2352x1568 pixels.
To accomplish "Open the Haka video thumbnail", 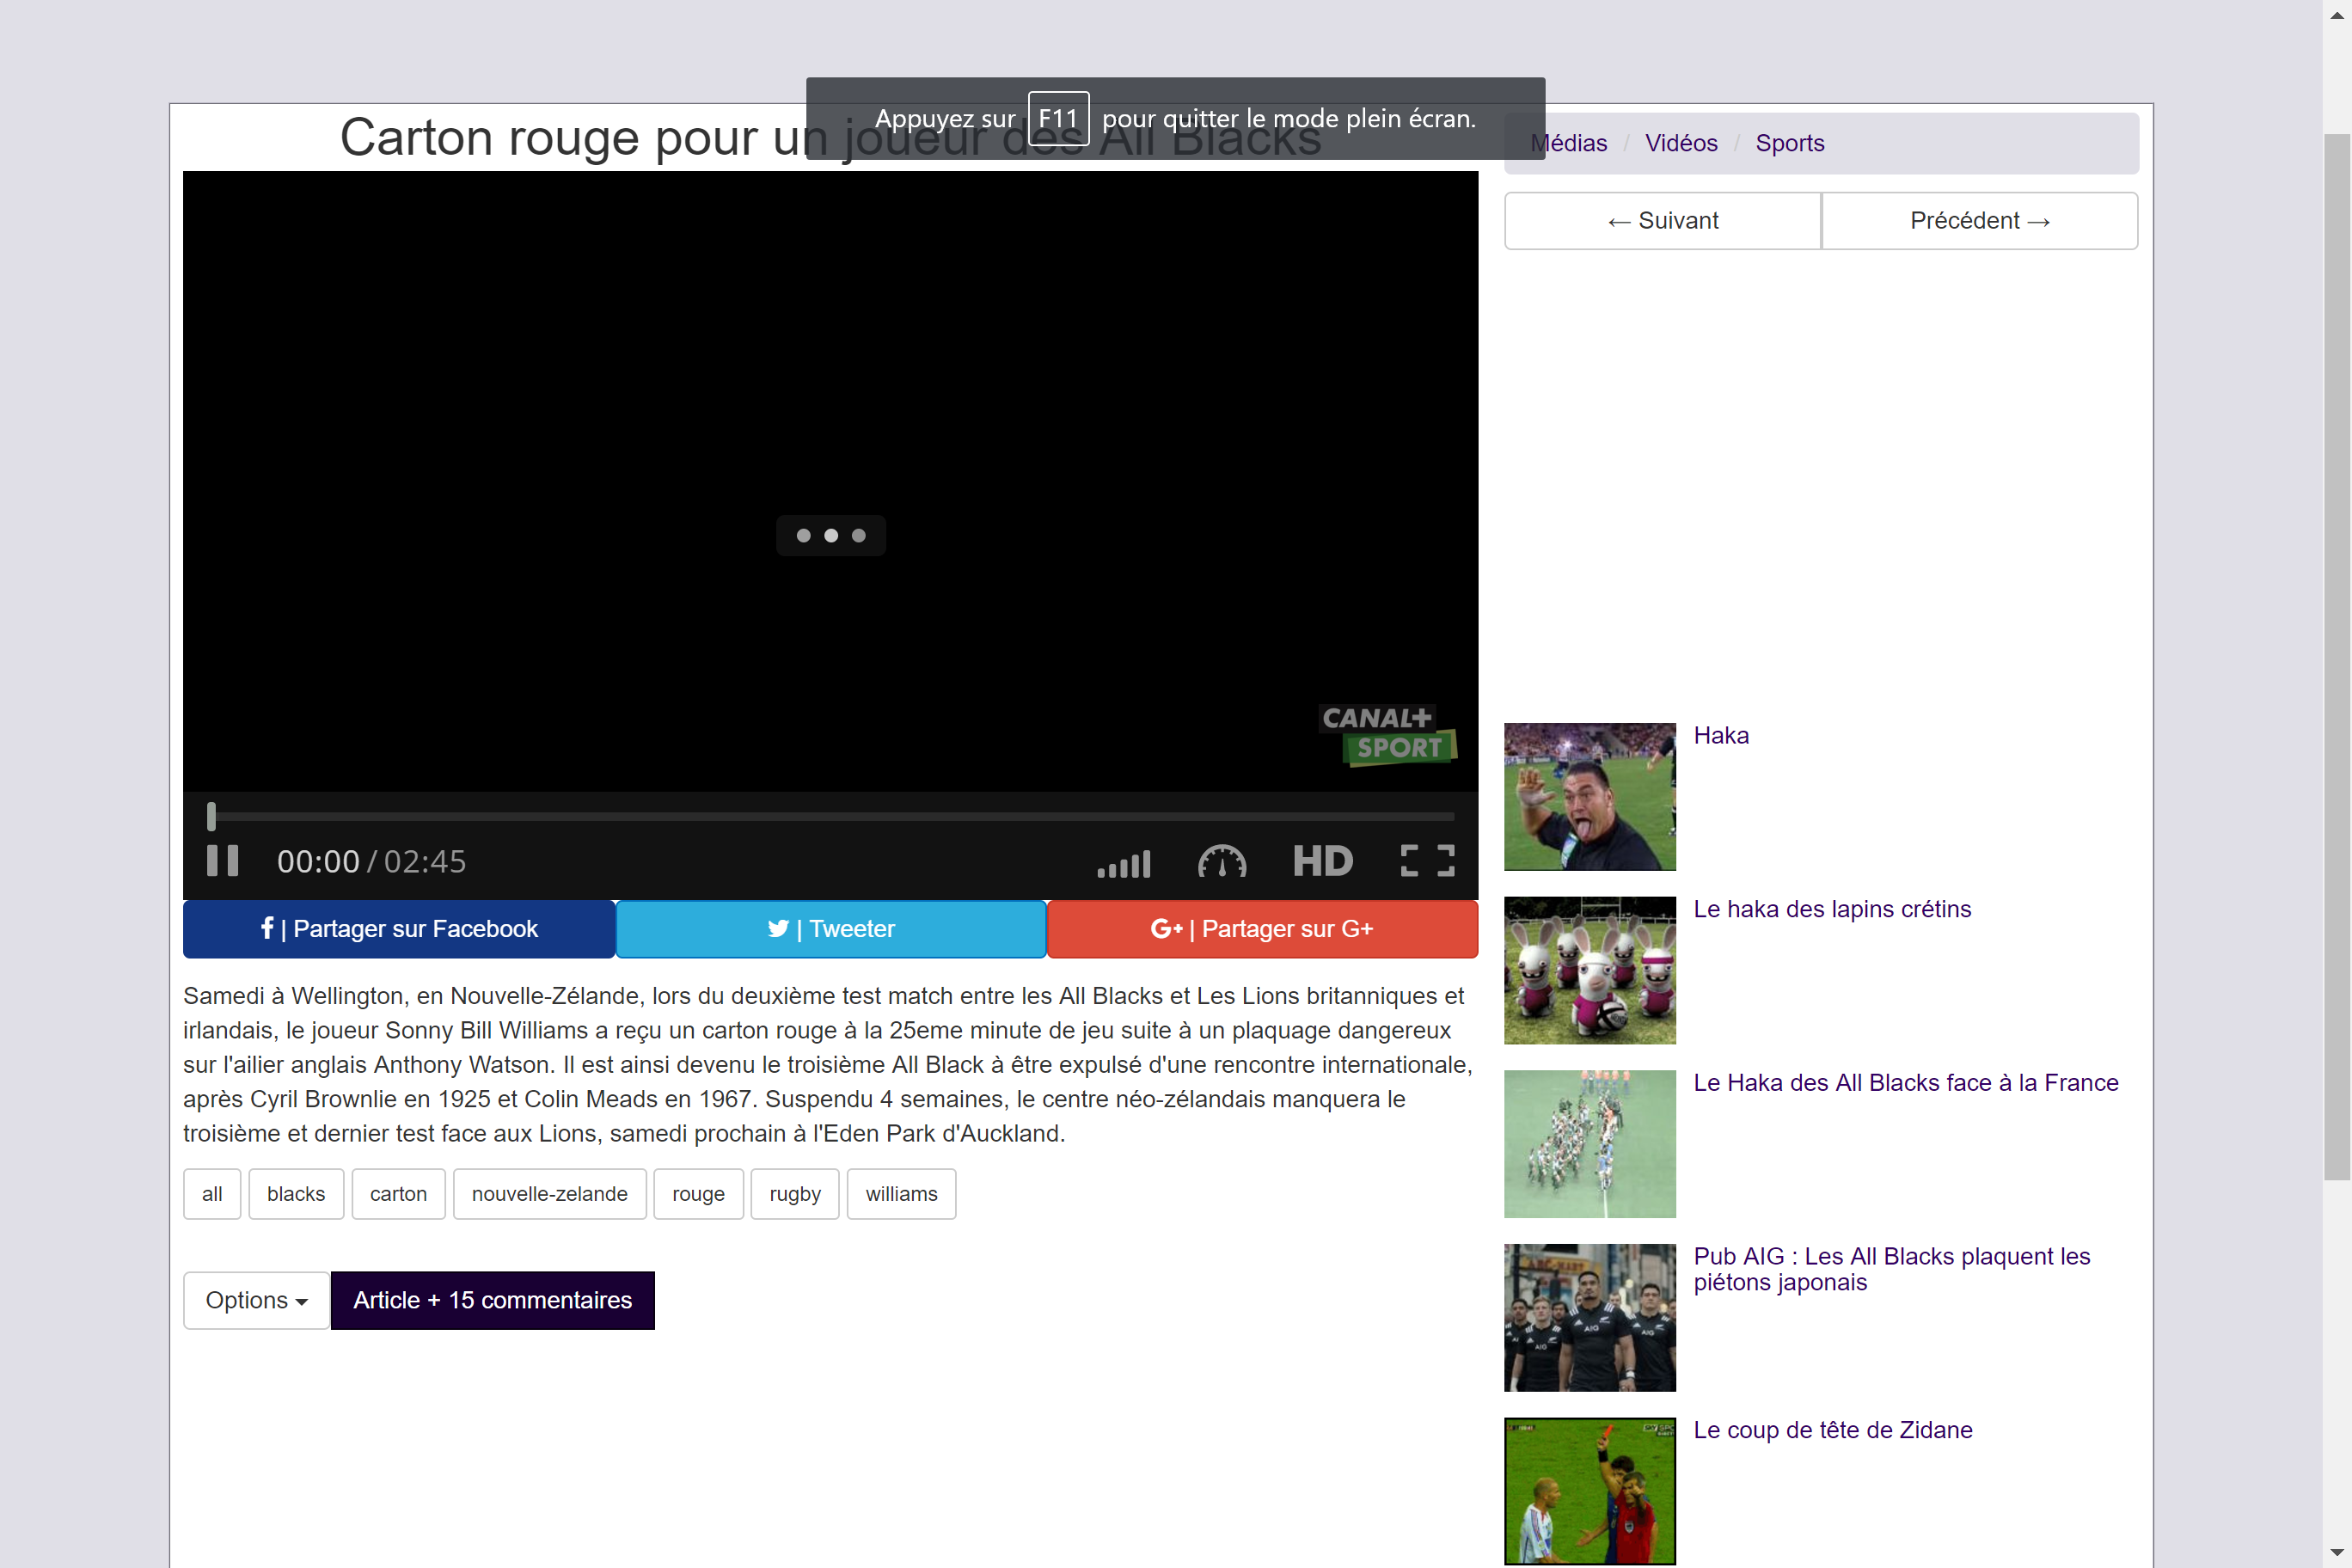I will [x=1589, y=797].
